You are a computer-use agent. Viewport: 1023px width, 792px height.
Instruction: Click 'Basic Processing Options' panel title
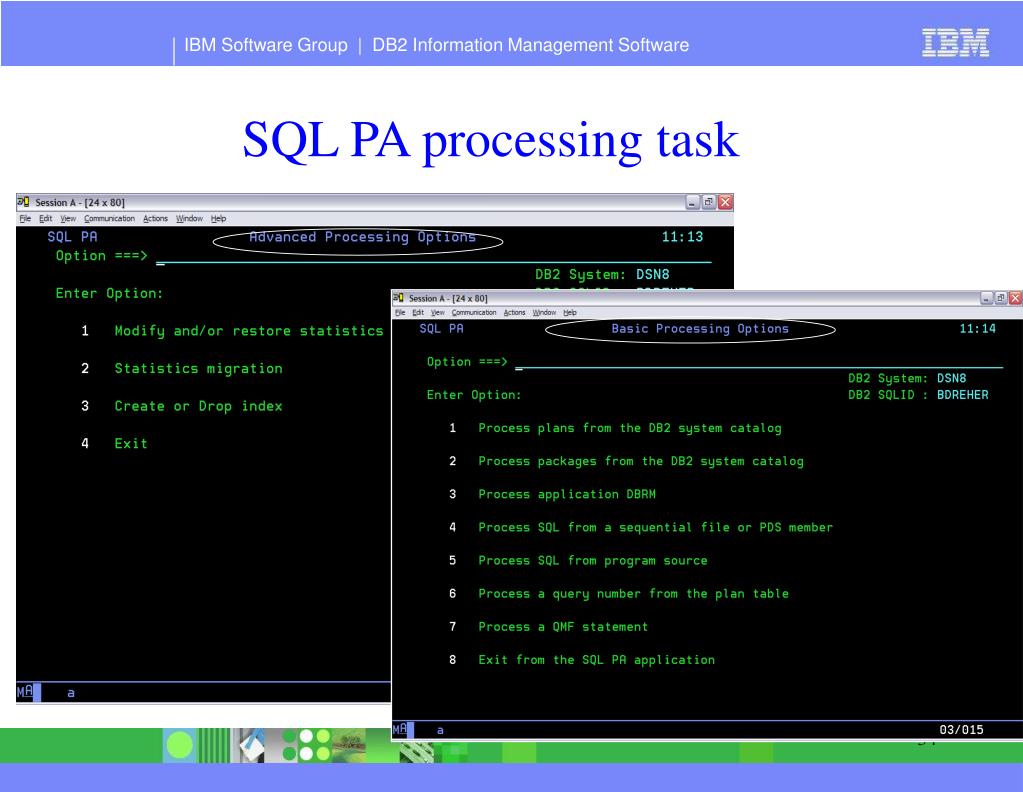700,329
